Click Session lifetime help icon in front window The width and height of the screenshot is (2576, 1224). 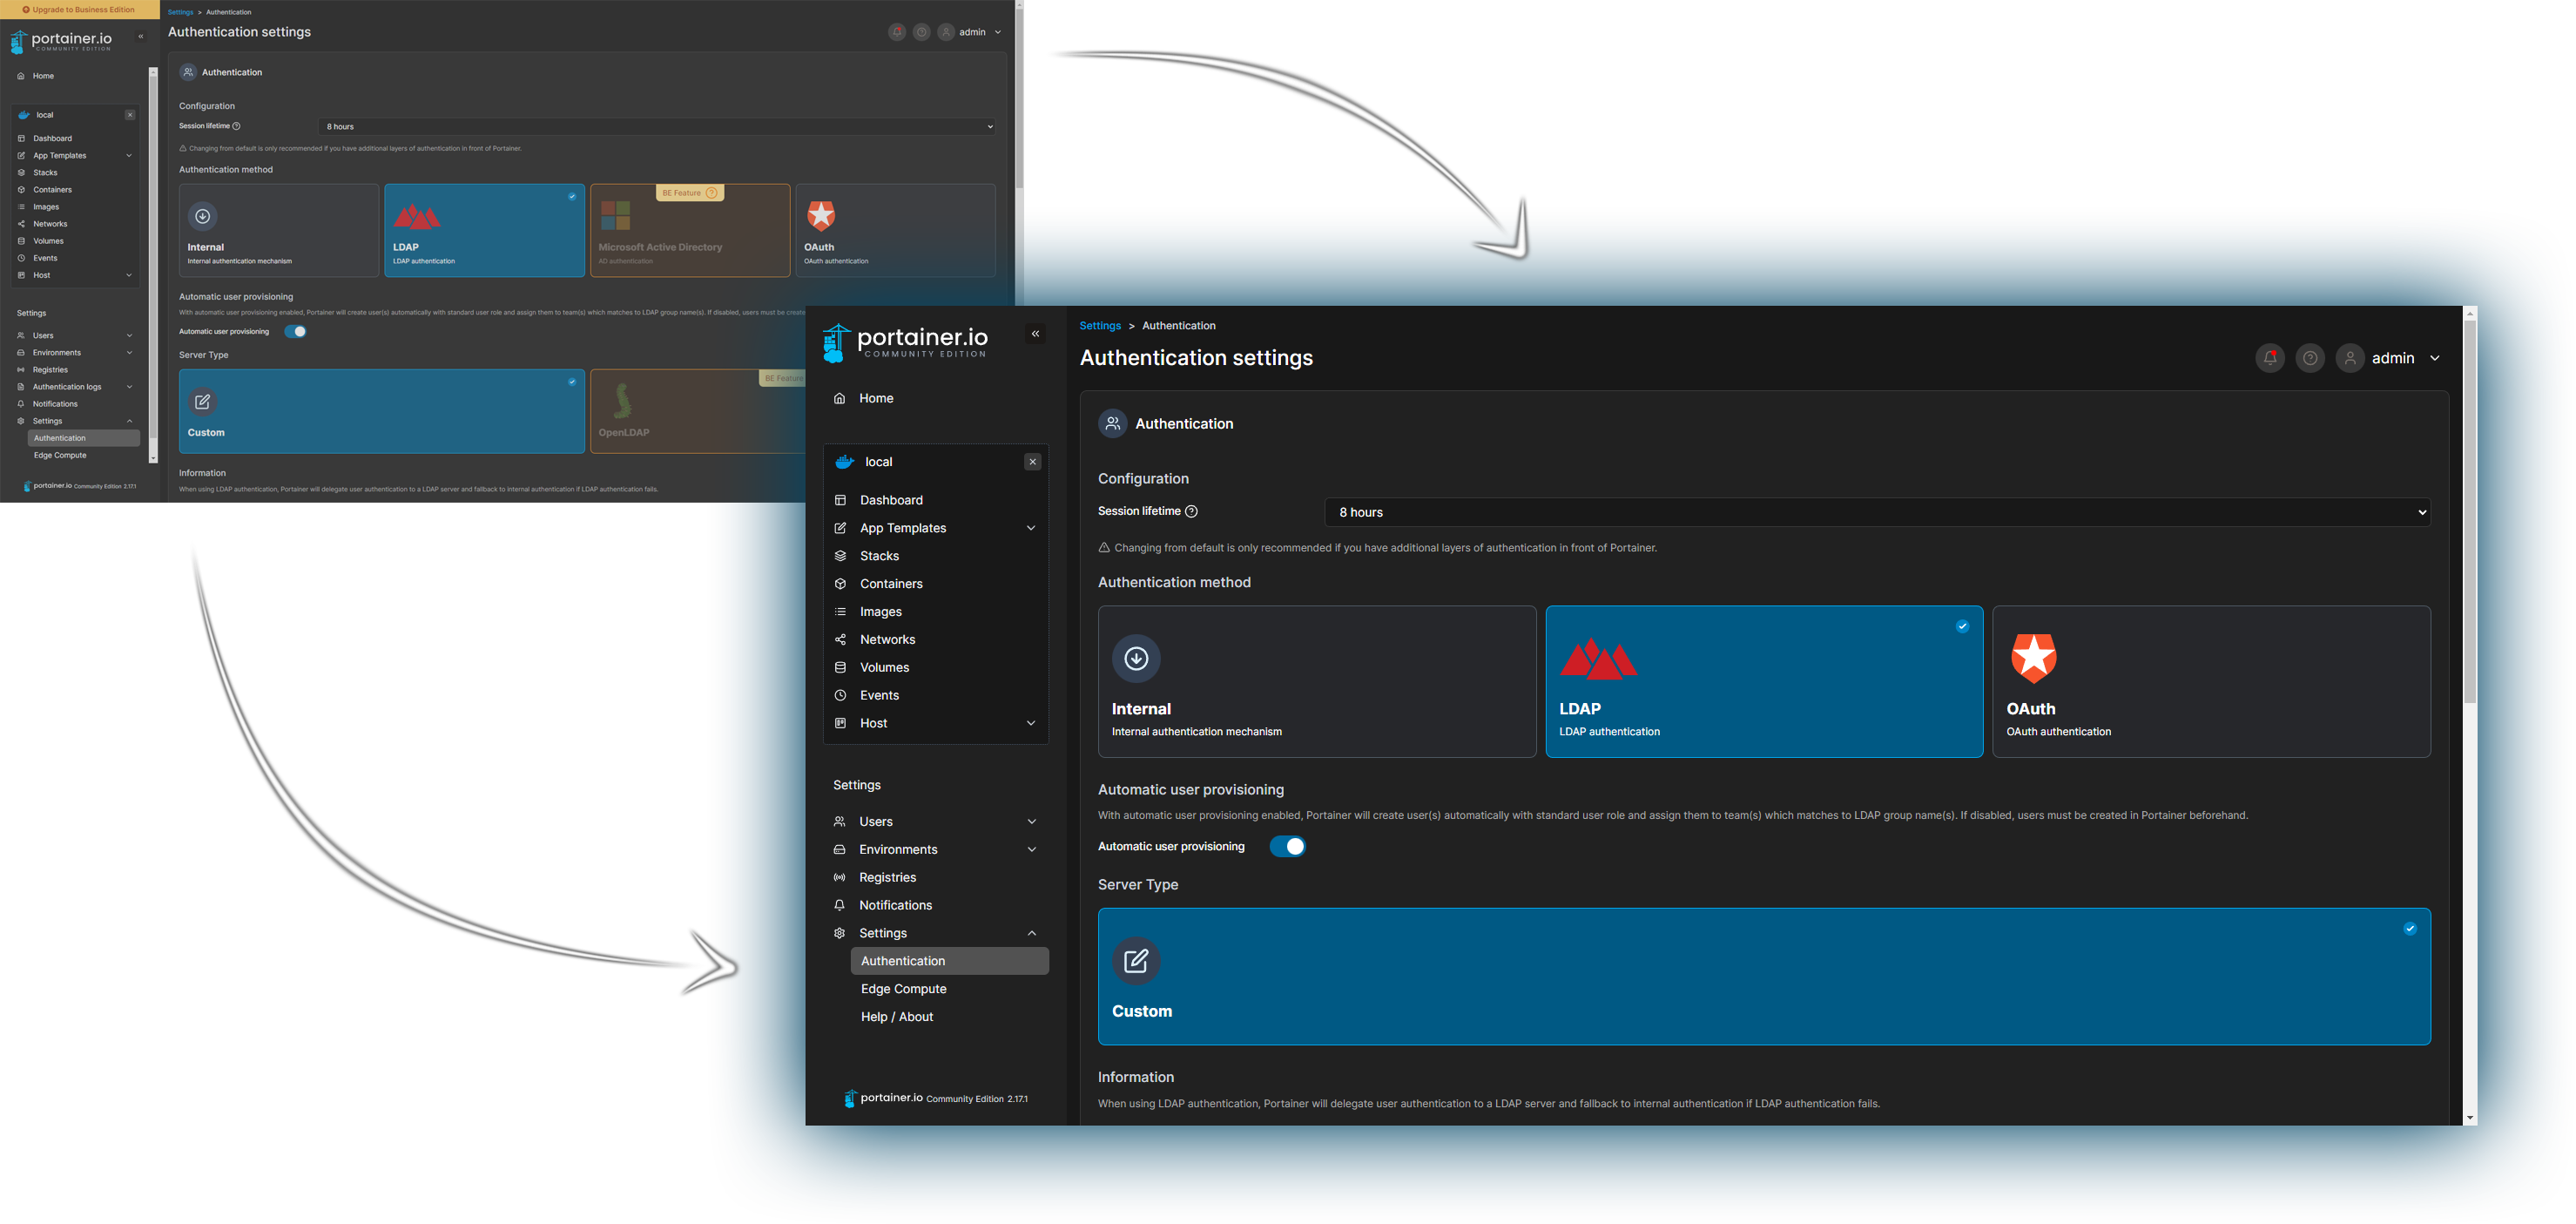[x=1191, y=511]
